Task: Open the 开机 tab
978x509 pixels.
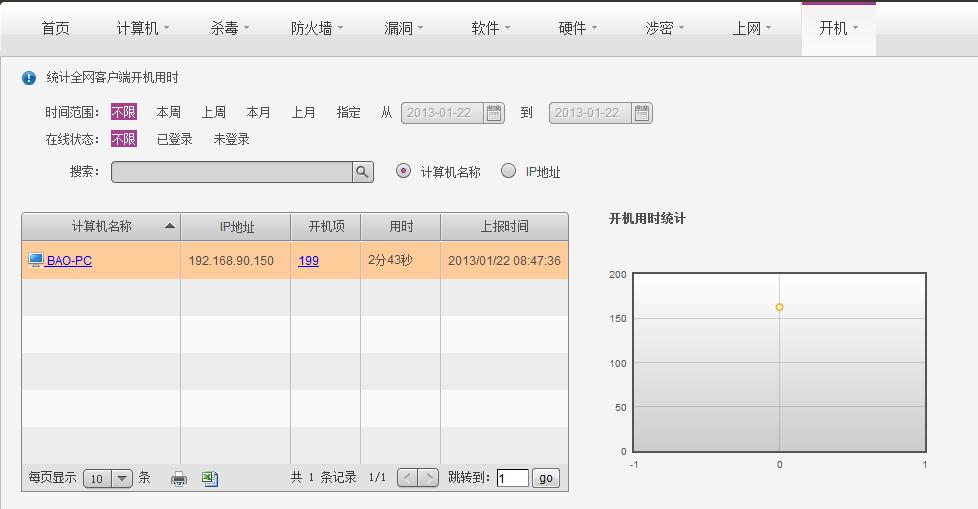Action: [838, 28]
